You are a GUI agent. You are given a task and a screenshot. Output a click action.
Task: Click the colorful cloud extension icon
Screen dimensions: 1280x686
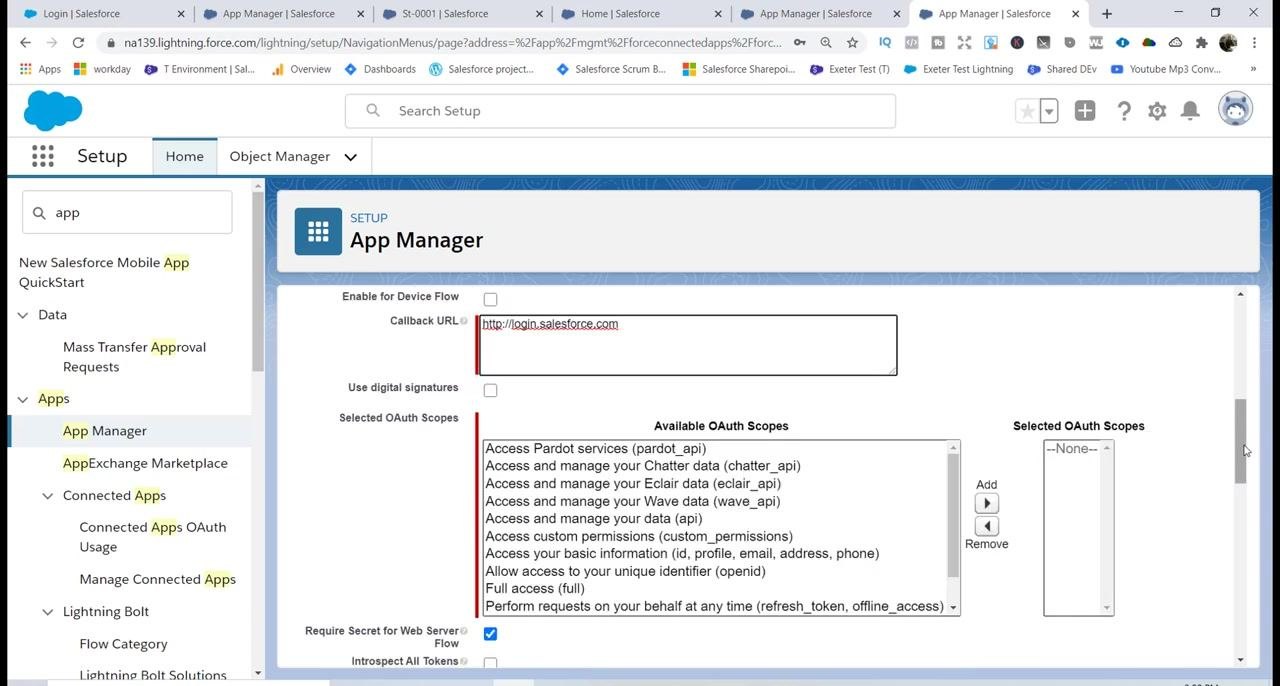coord(1149,43)
